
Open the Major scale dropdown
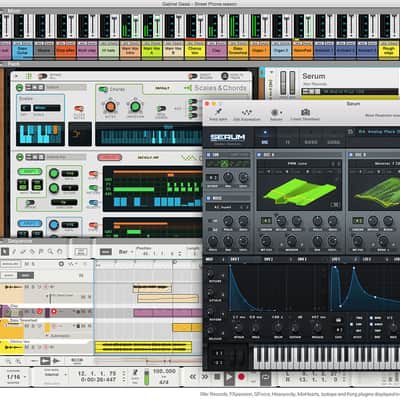pyautogui.click(x=47, y=108)
